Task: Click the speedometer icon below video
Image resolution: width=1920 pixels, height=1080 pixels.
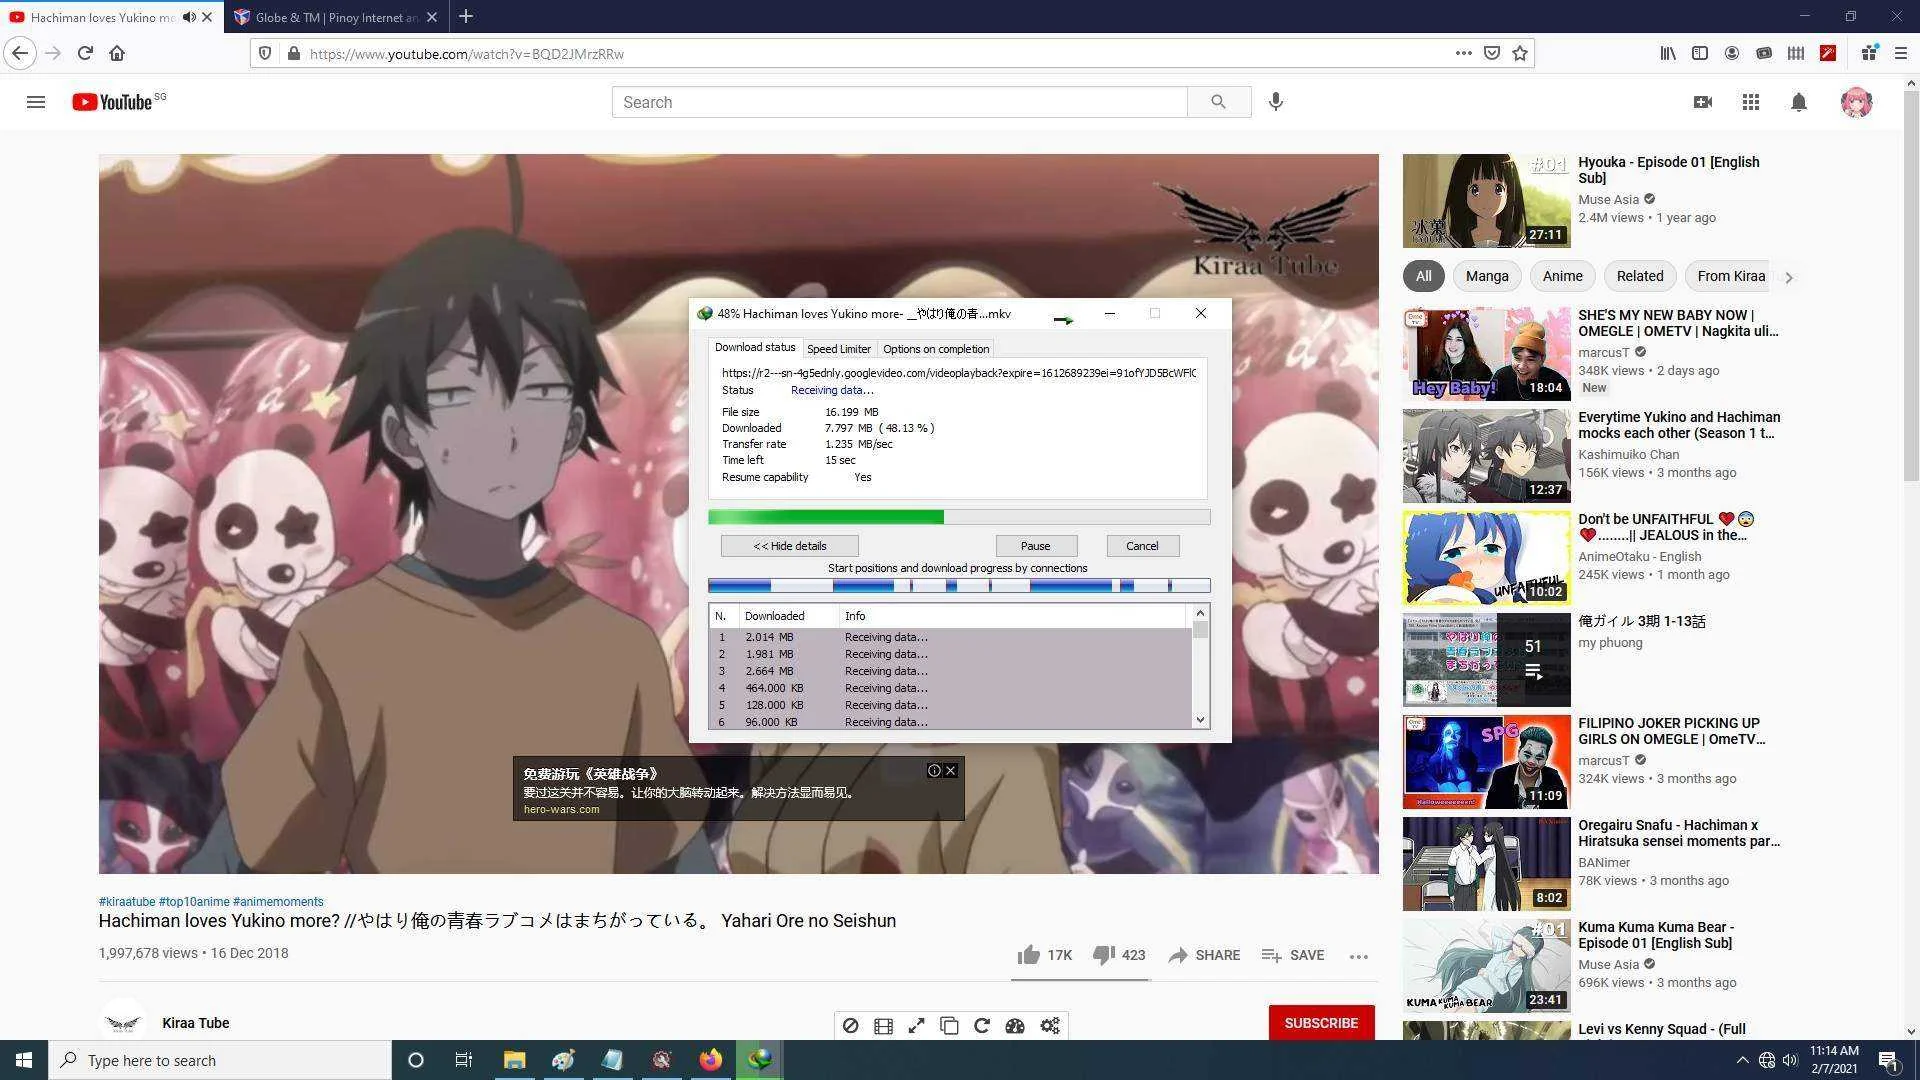Action: (1015, 1025)
